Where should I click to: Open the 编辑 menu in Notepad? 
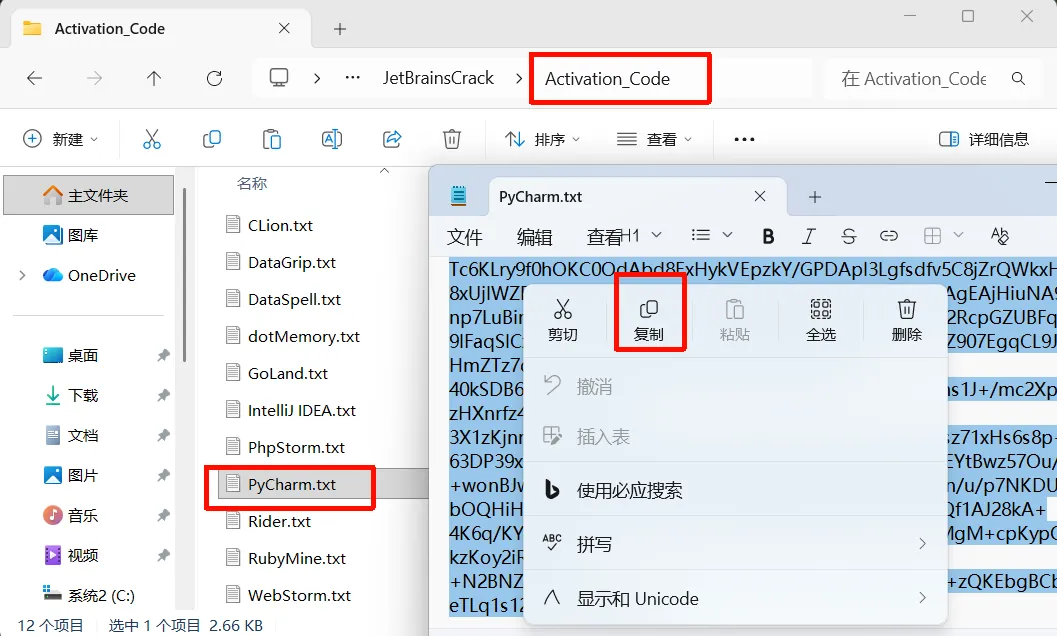click(x=535, y=237)
